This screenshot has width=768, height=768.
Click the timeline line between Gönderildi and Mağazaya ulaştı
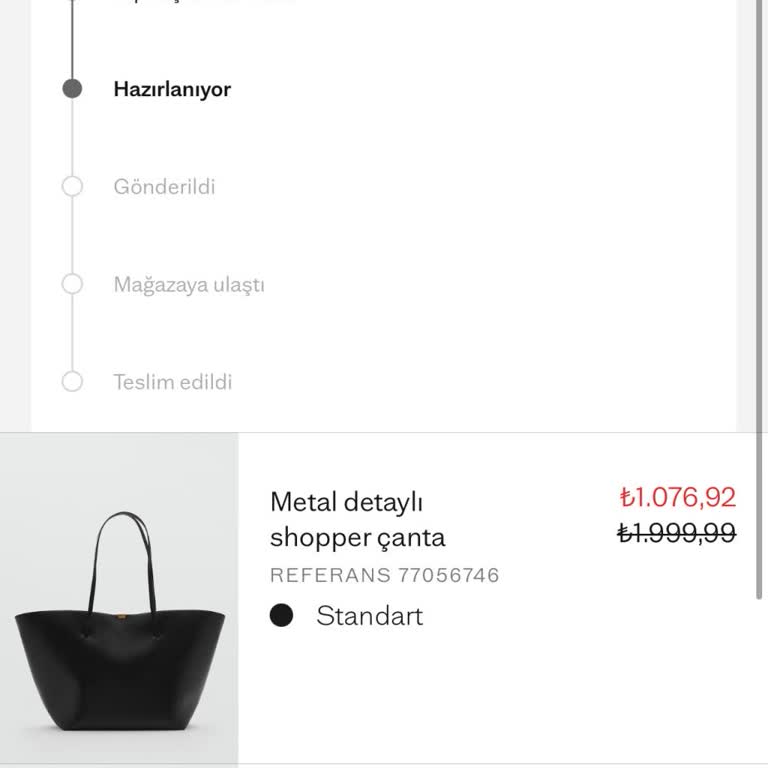coord(72,235)
